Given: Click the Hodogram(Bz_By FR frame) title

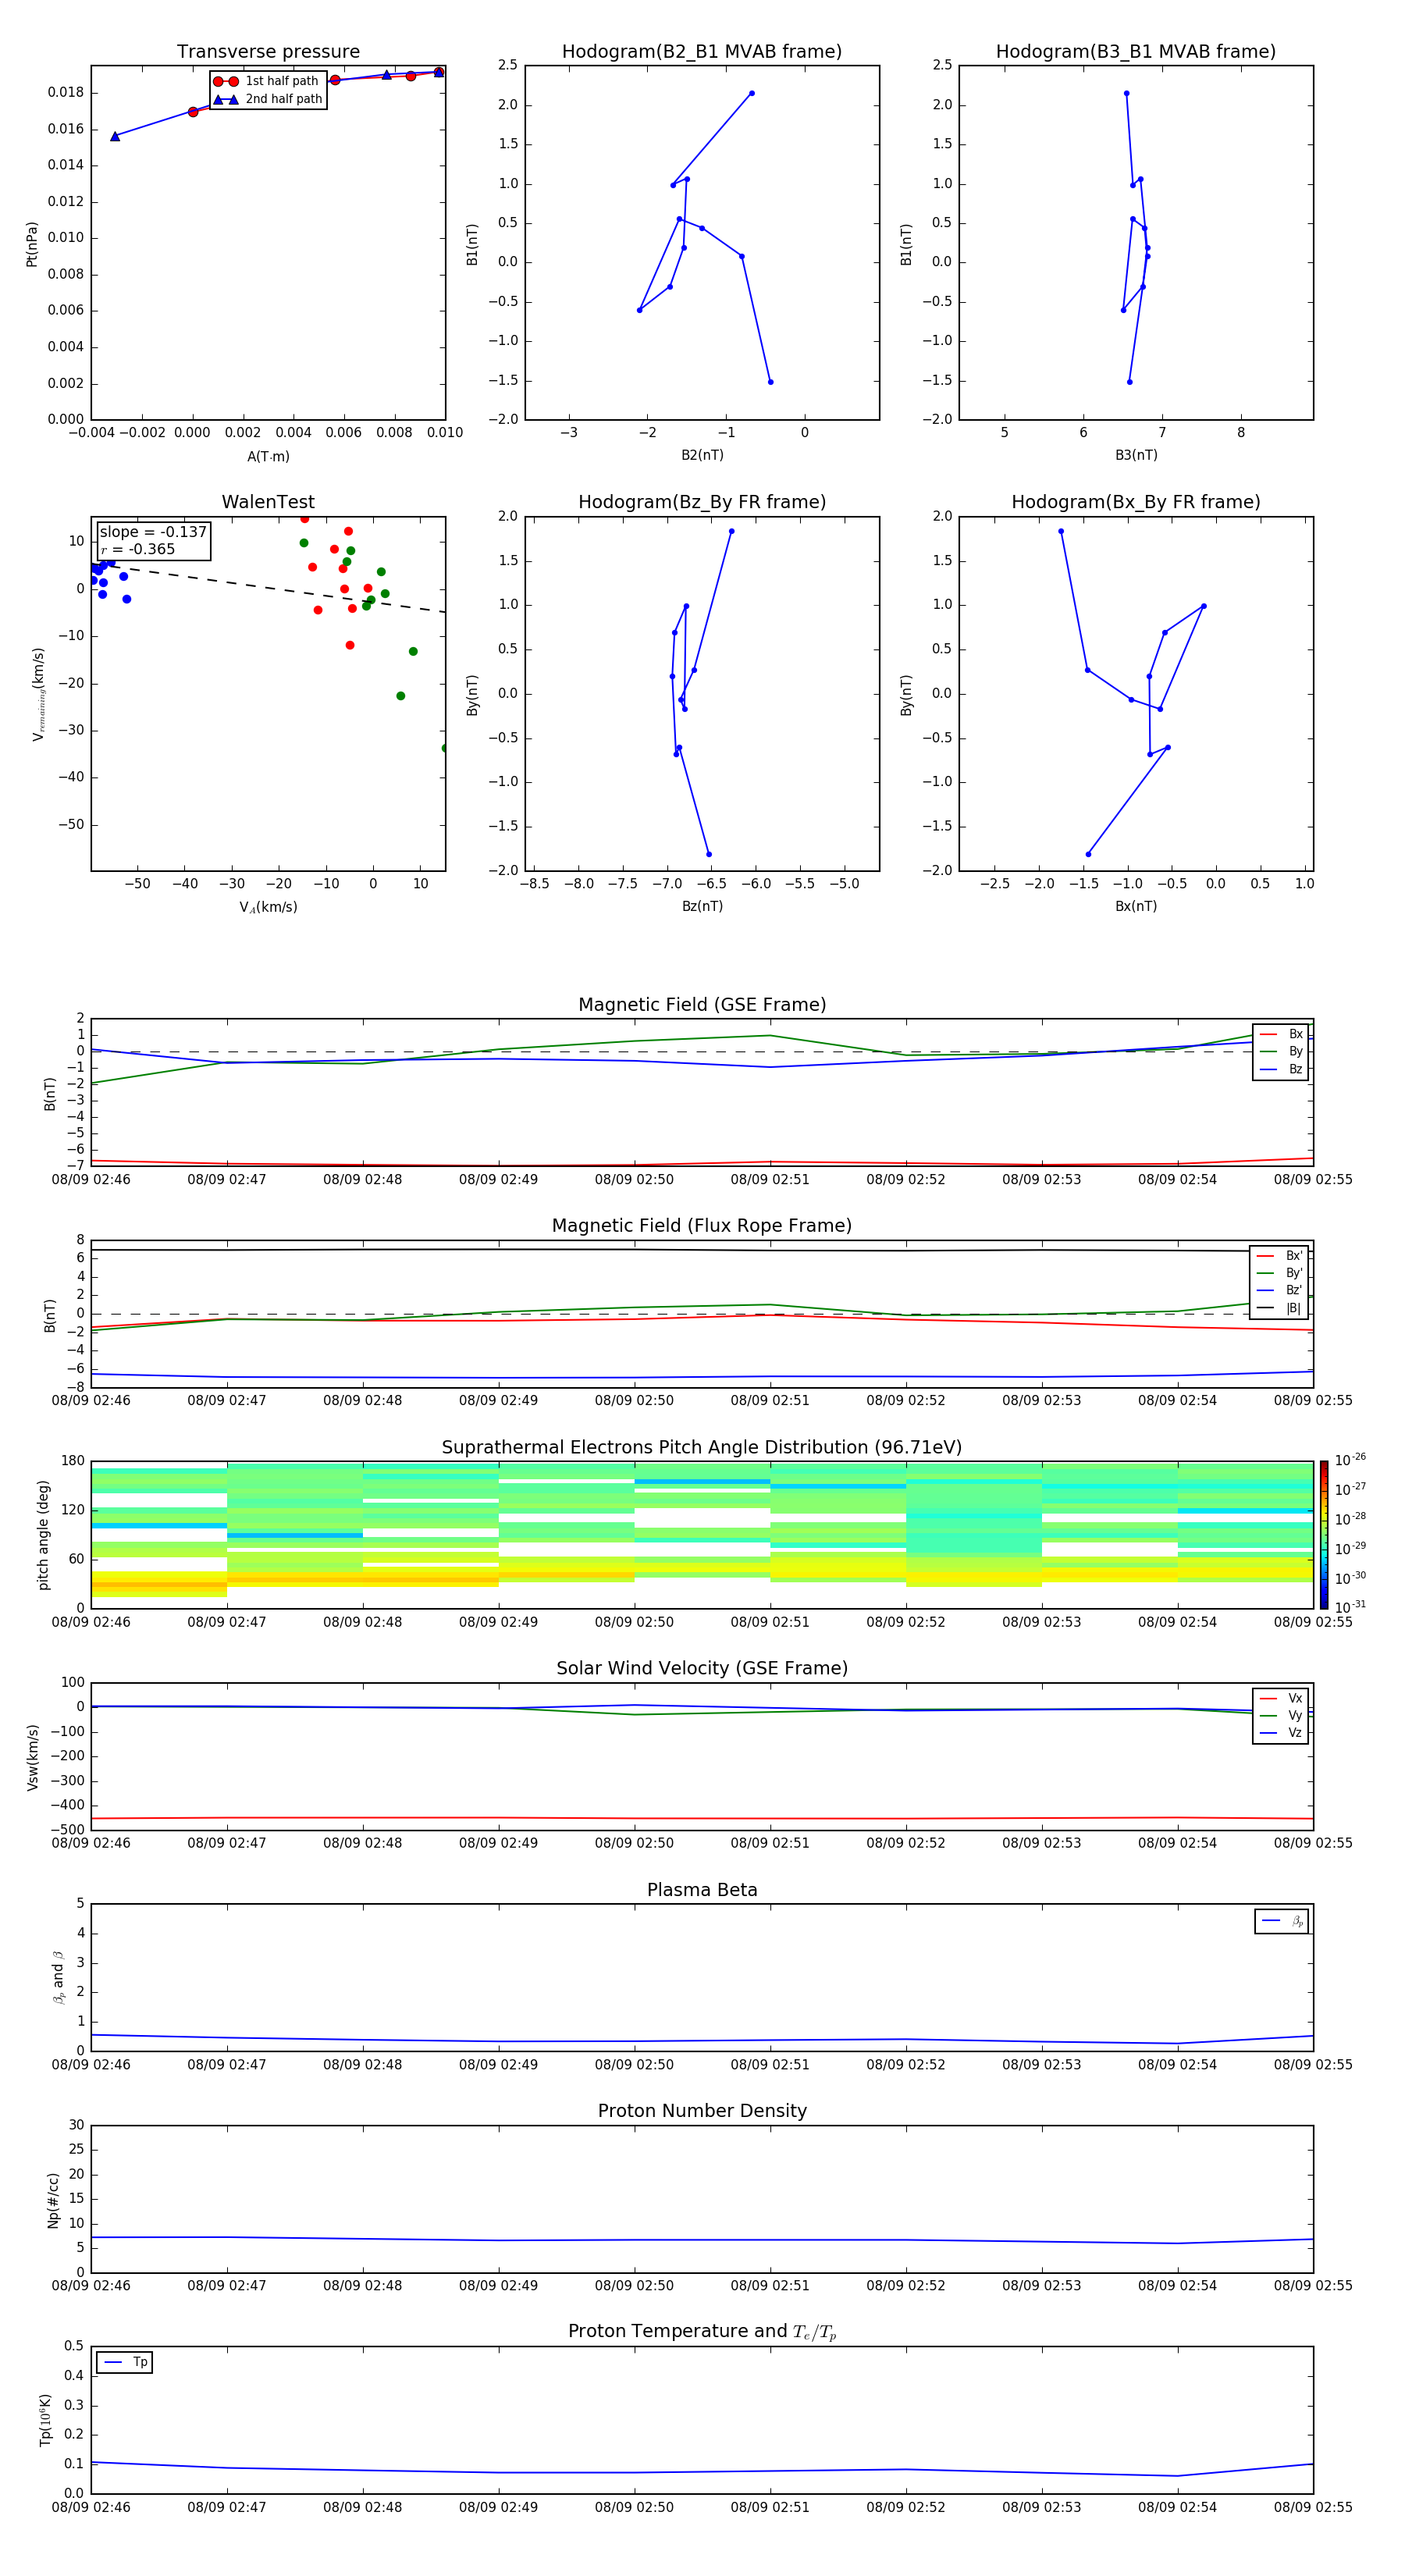Looking at the screenshot, I should click(701, 502).
